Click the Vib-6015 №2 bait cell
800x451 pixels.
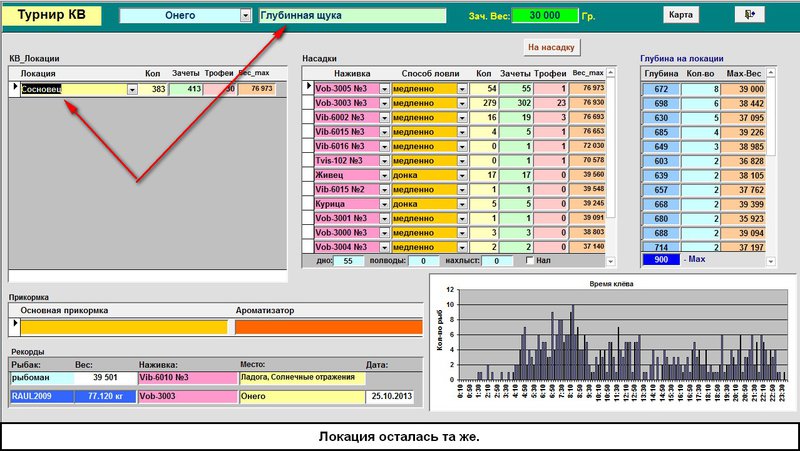(x=347, y=189)
